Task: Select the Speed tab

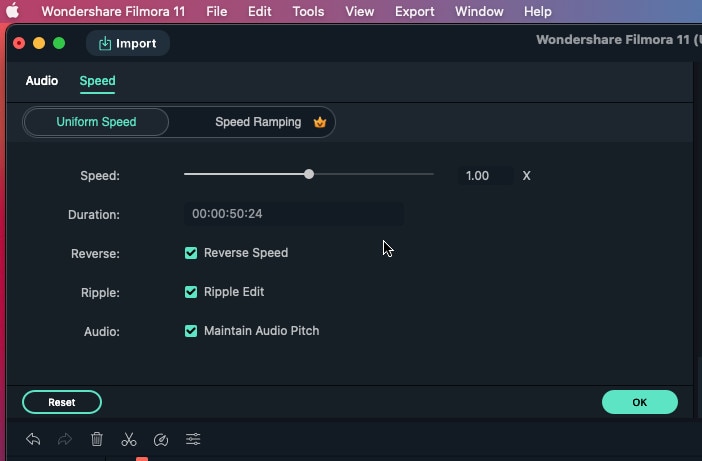Action: (97, 81)
